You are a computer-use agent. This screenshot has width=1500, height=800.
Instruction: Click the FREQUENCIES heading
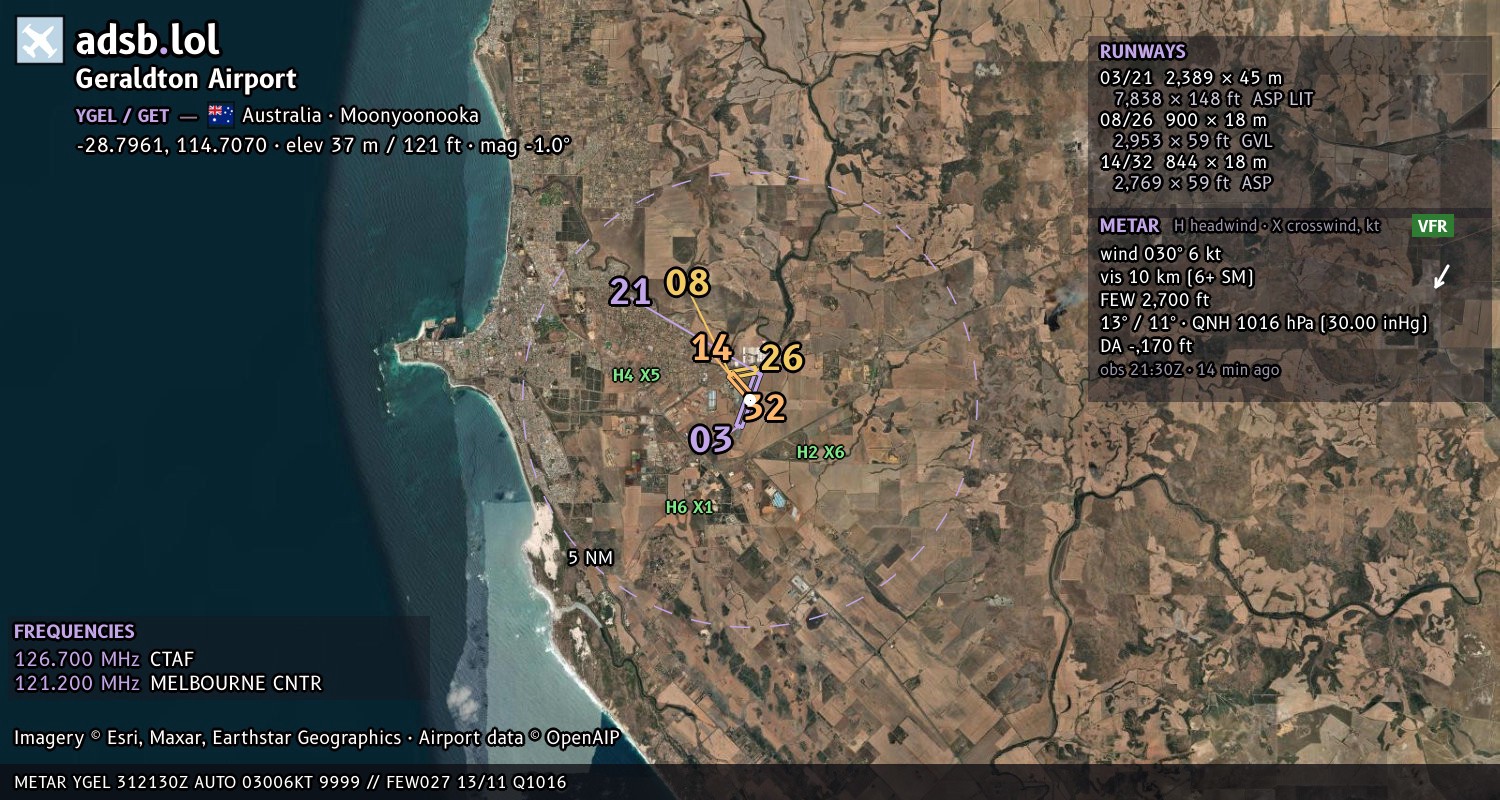(x=74, y=632)
